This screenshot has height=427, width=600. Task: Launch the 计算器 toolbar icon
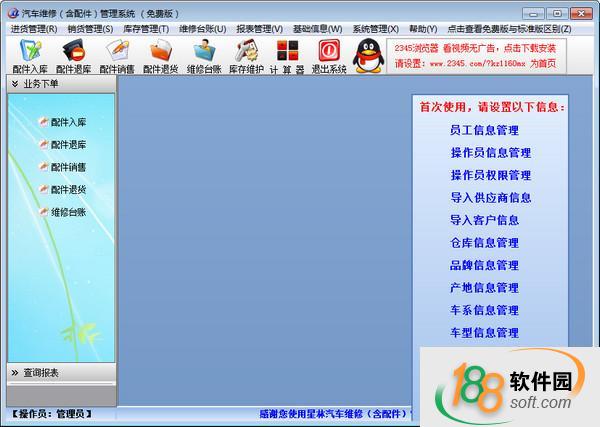(287, 54)
